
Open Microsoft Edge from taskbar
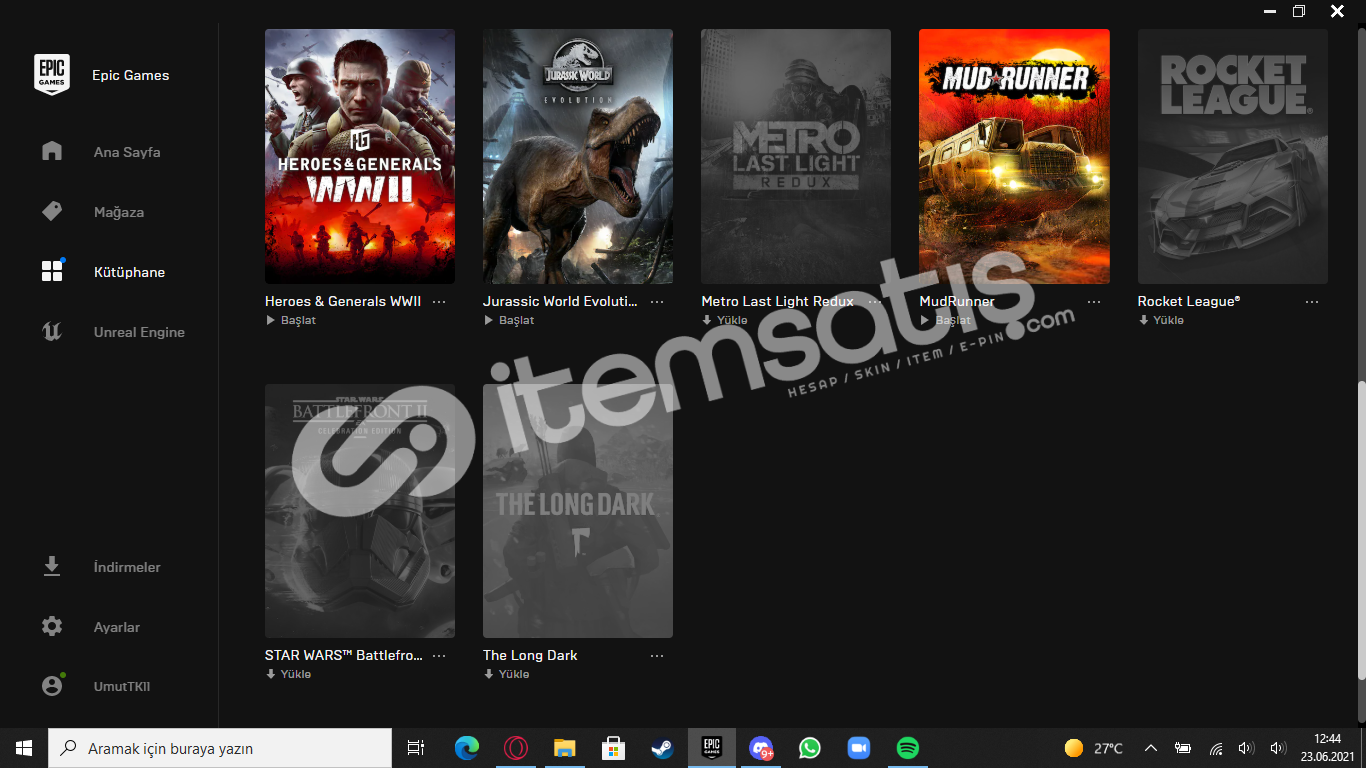pyautogui.click(x=467, y=748)
